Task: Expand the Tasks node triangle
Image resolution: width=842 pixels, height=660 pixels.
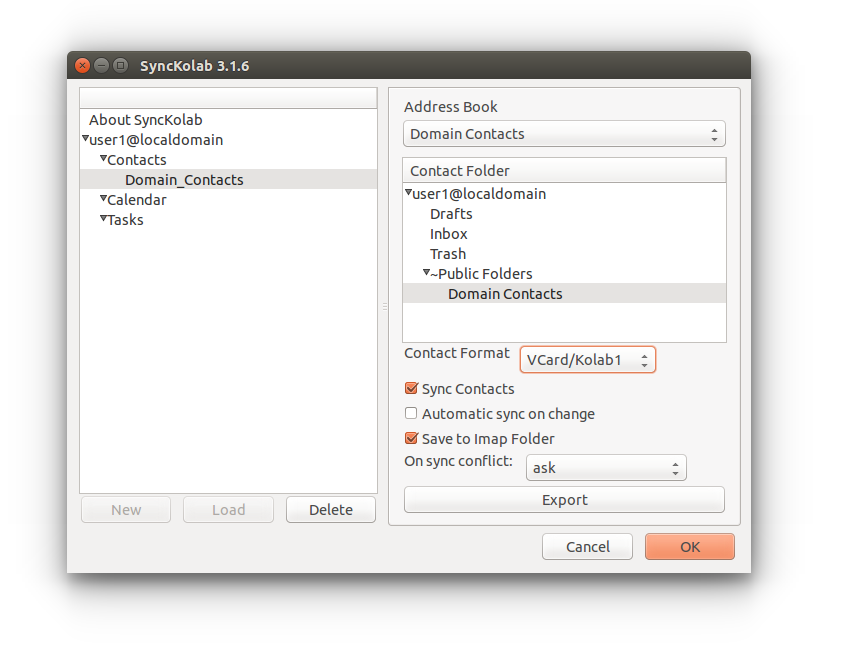Action: (103, 219)
